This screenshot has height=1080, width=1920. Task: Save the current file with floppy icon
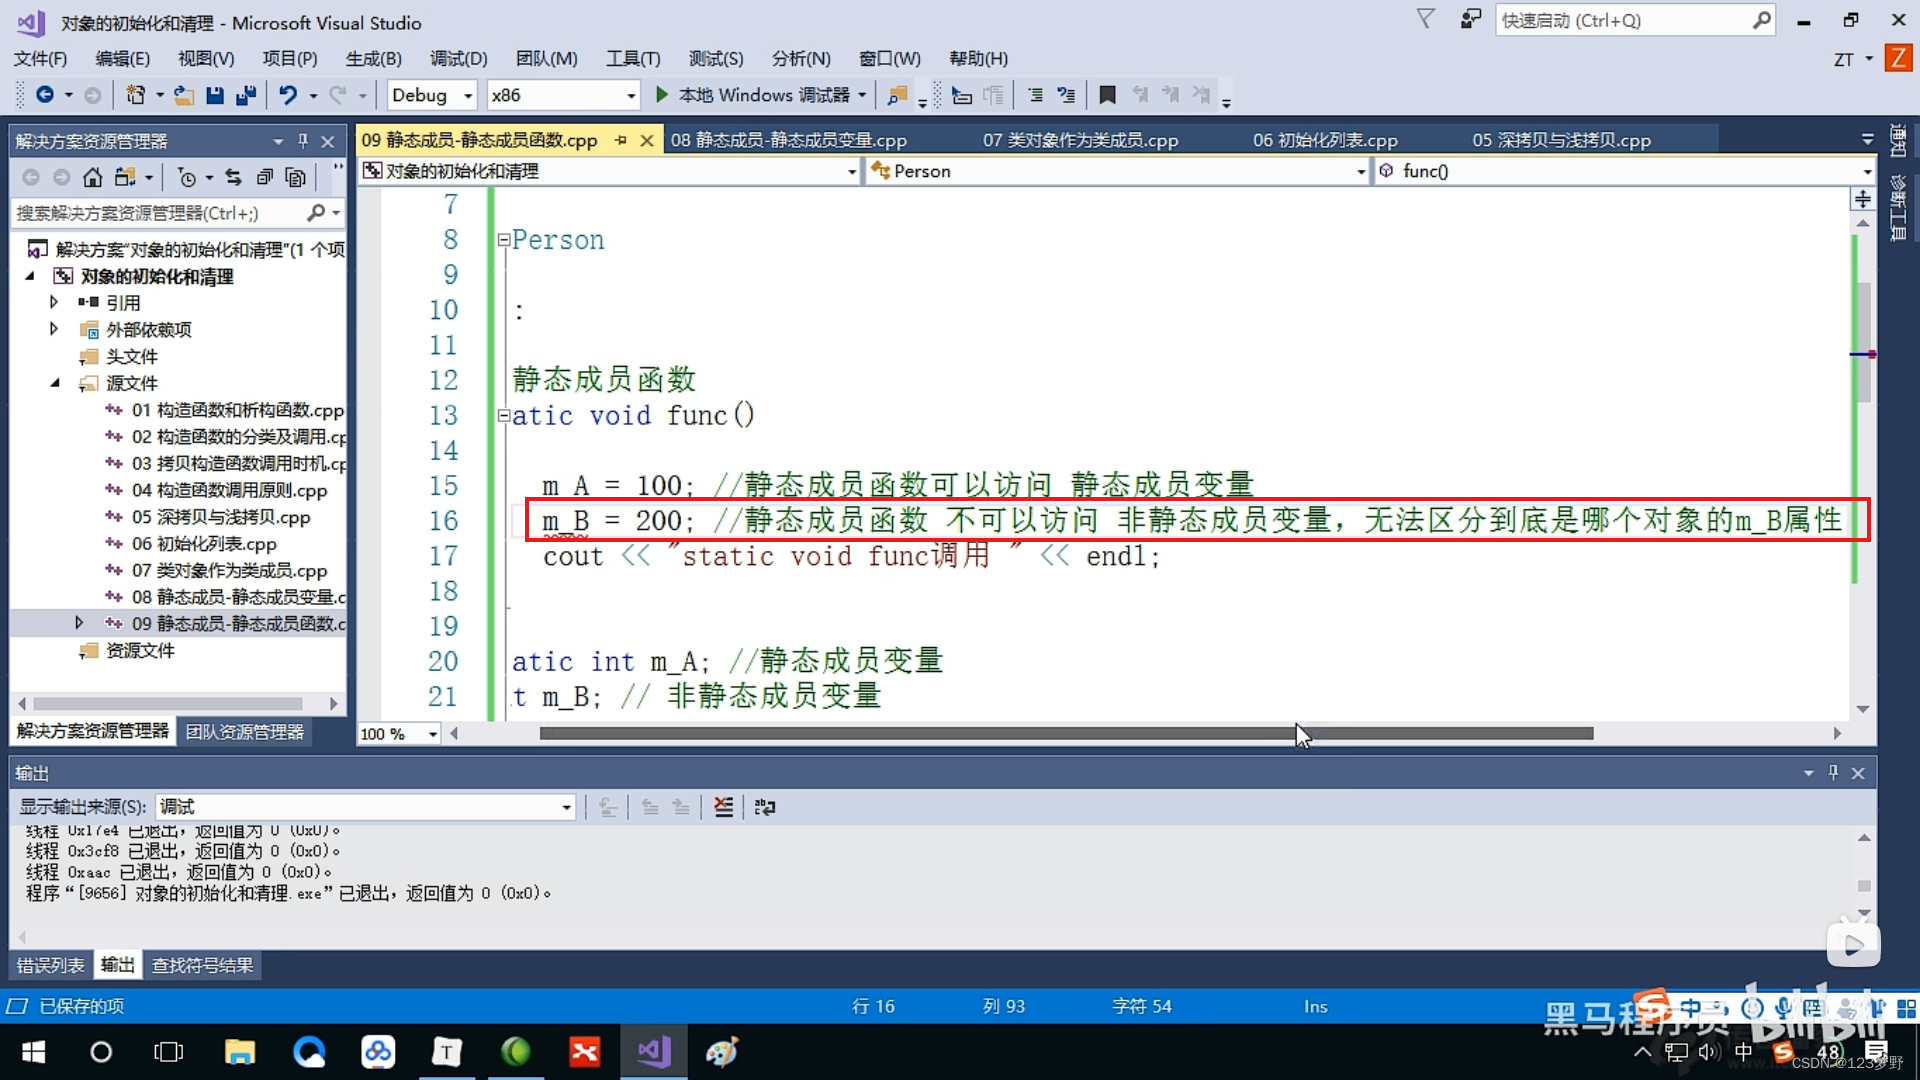[214, 95]
